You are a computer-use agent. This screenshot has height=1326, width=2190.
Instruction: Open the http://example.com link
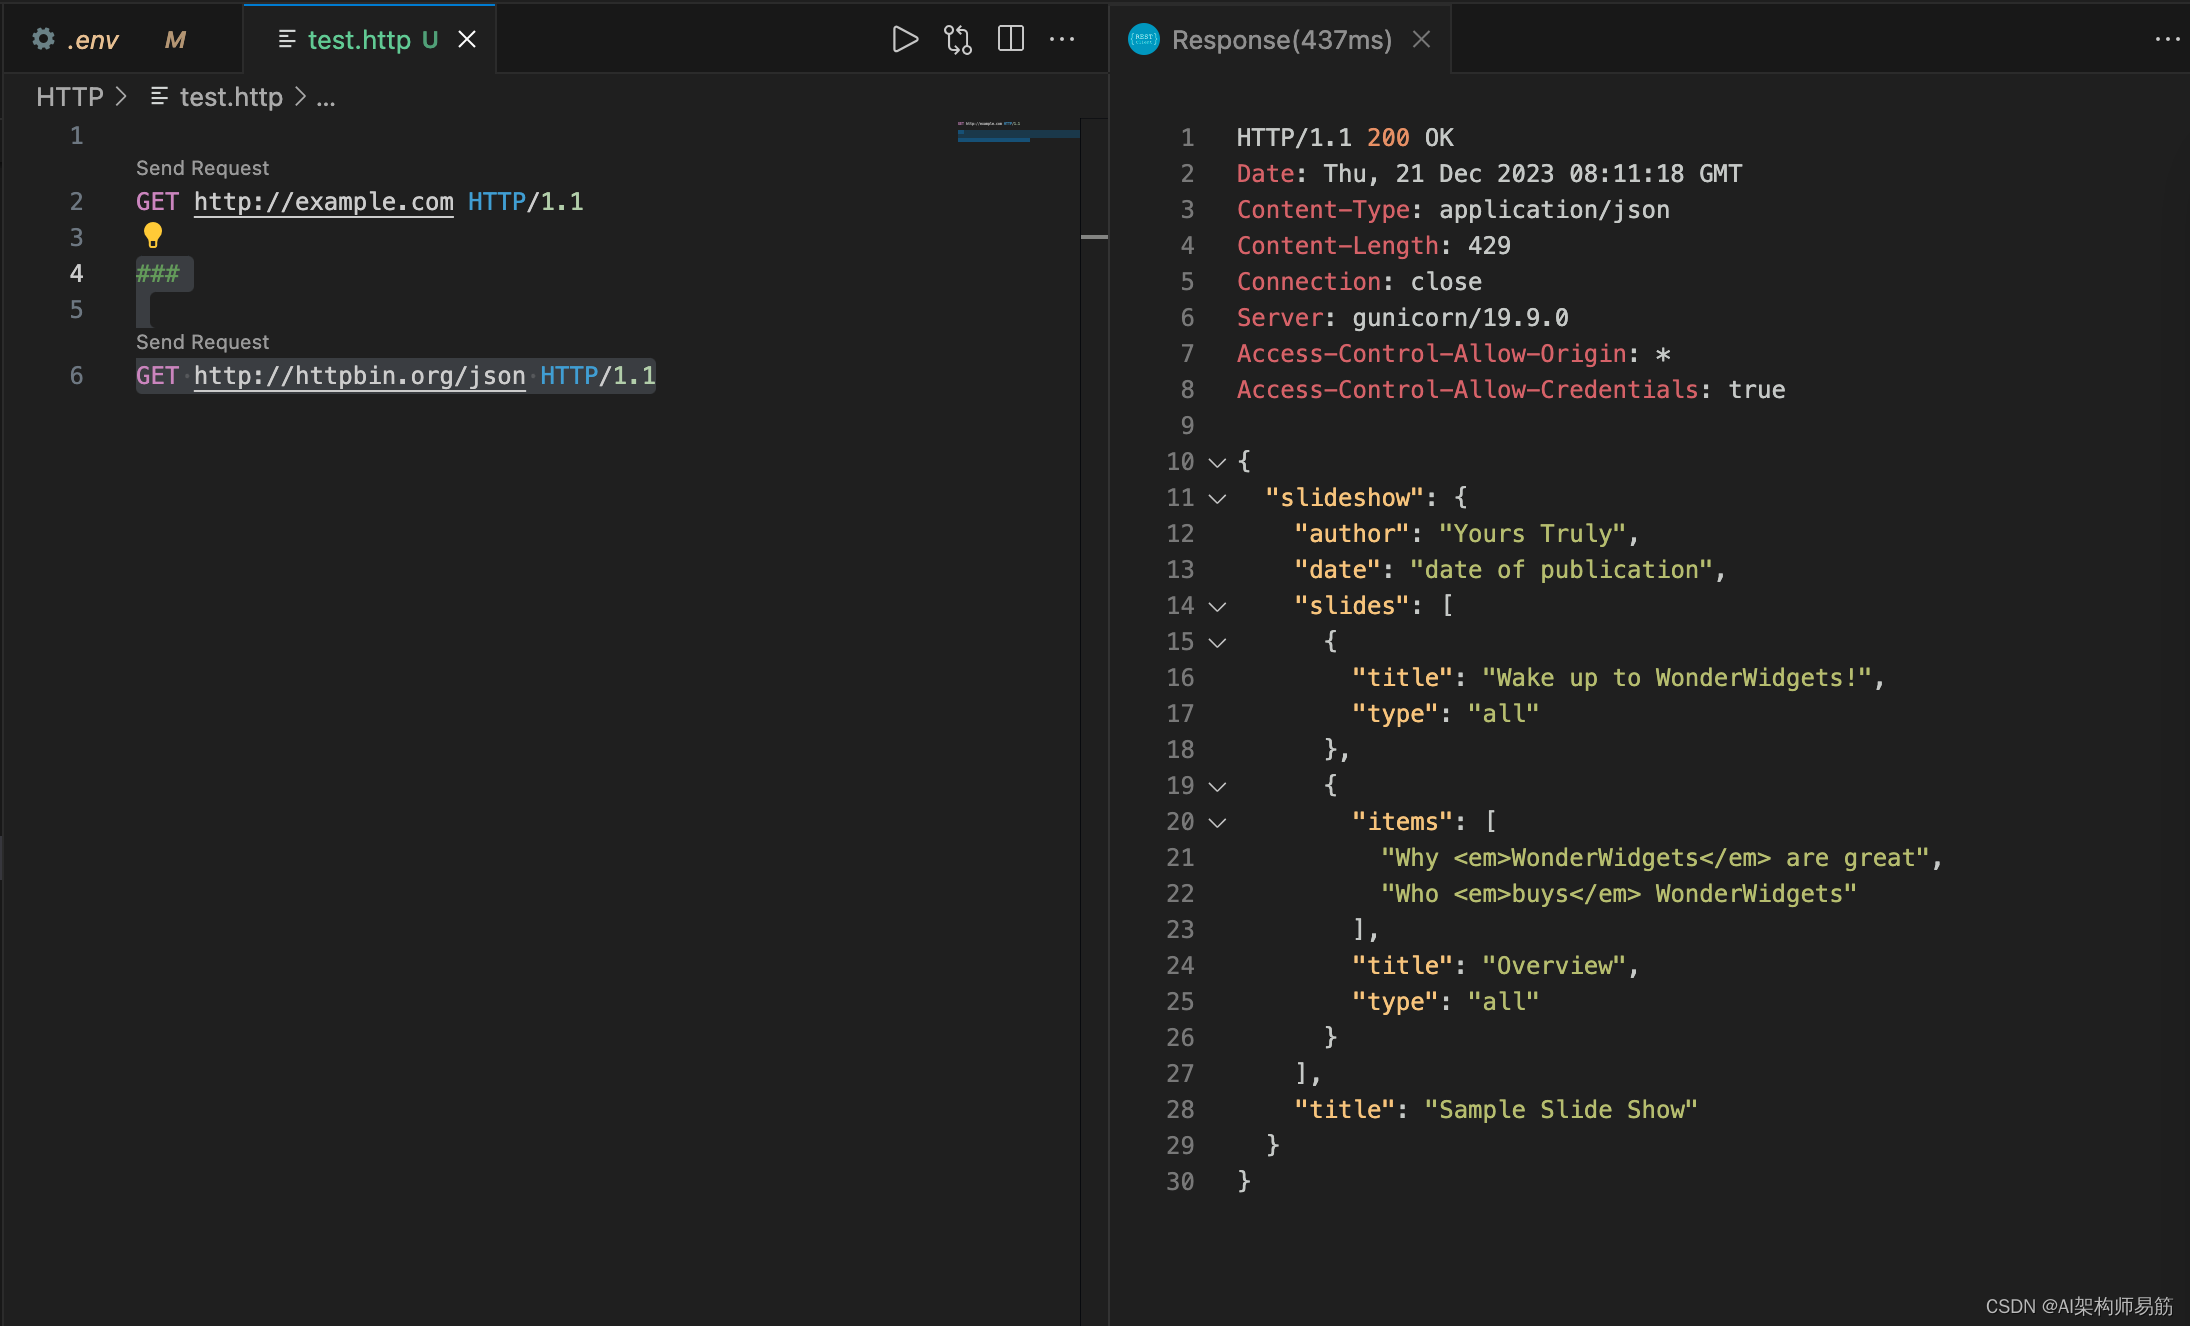point(323,202)
